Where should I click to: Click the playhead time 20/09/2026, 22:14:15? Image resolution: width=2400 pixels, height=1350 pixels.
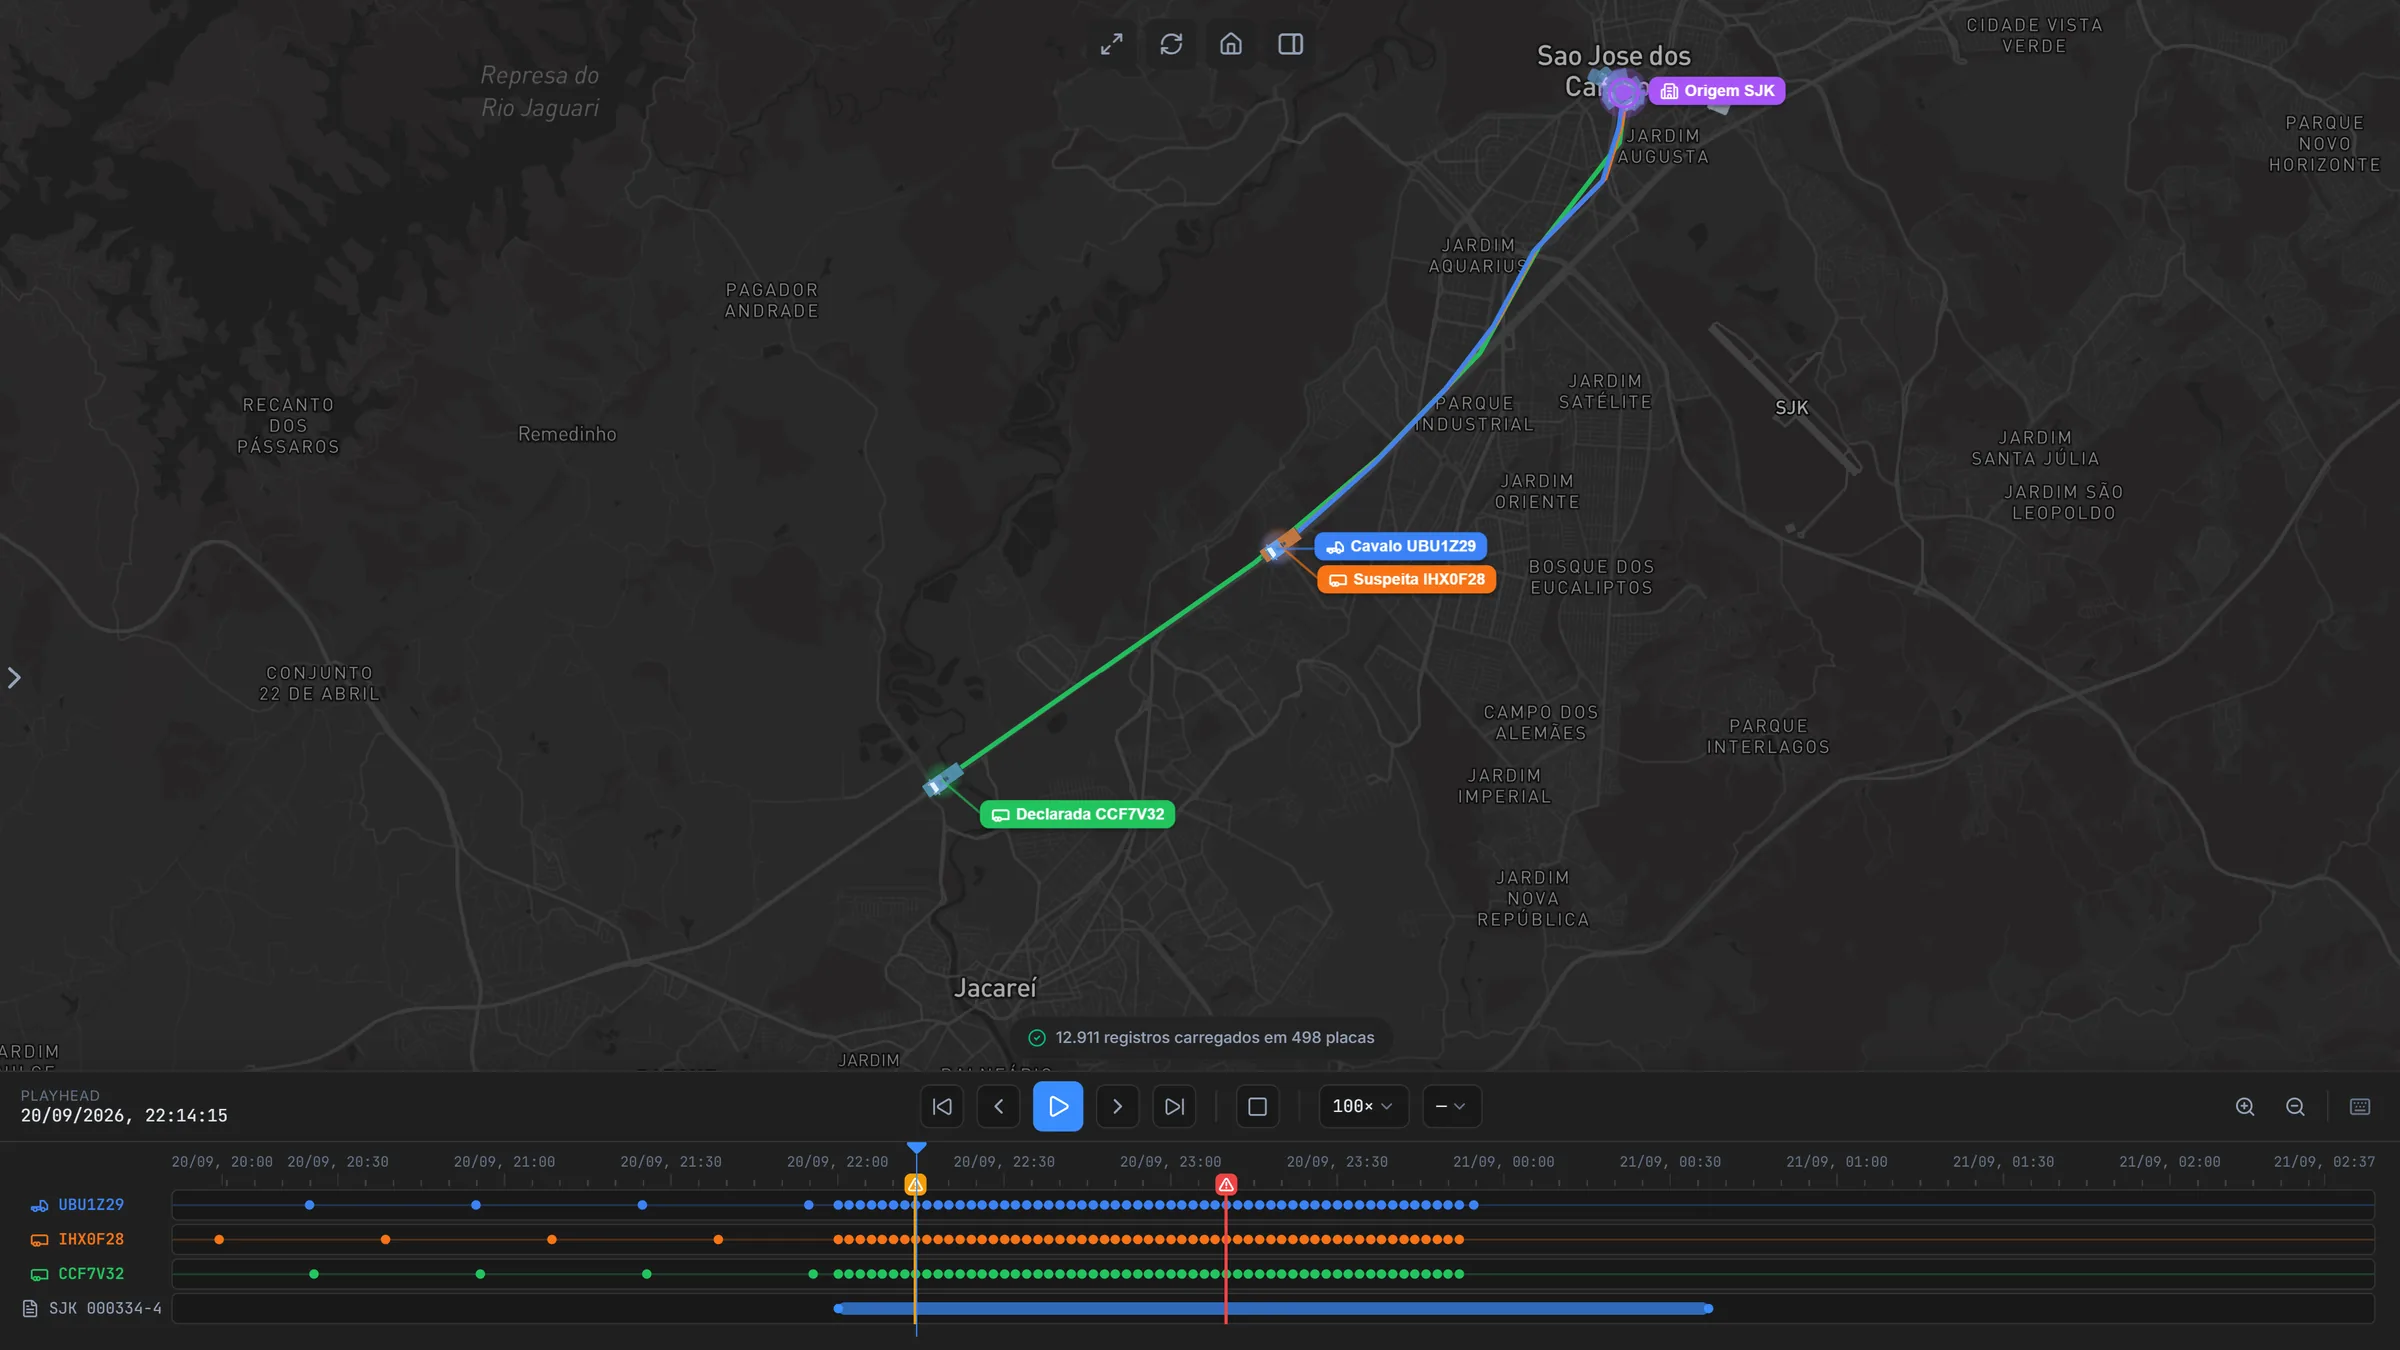[124, 1116]
